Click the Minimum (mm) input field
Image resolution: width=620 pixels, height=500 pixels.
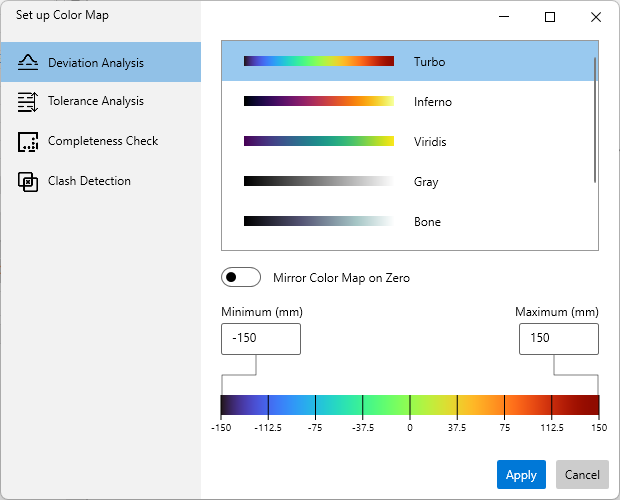tap(261, 339)
